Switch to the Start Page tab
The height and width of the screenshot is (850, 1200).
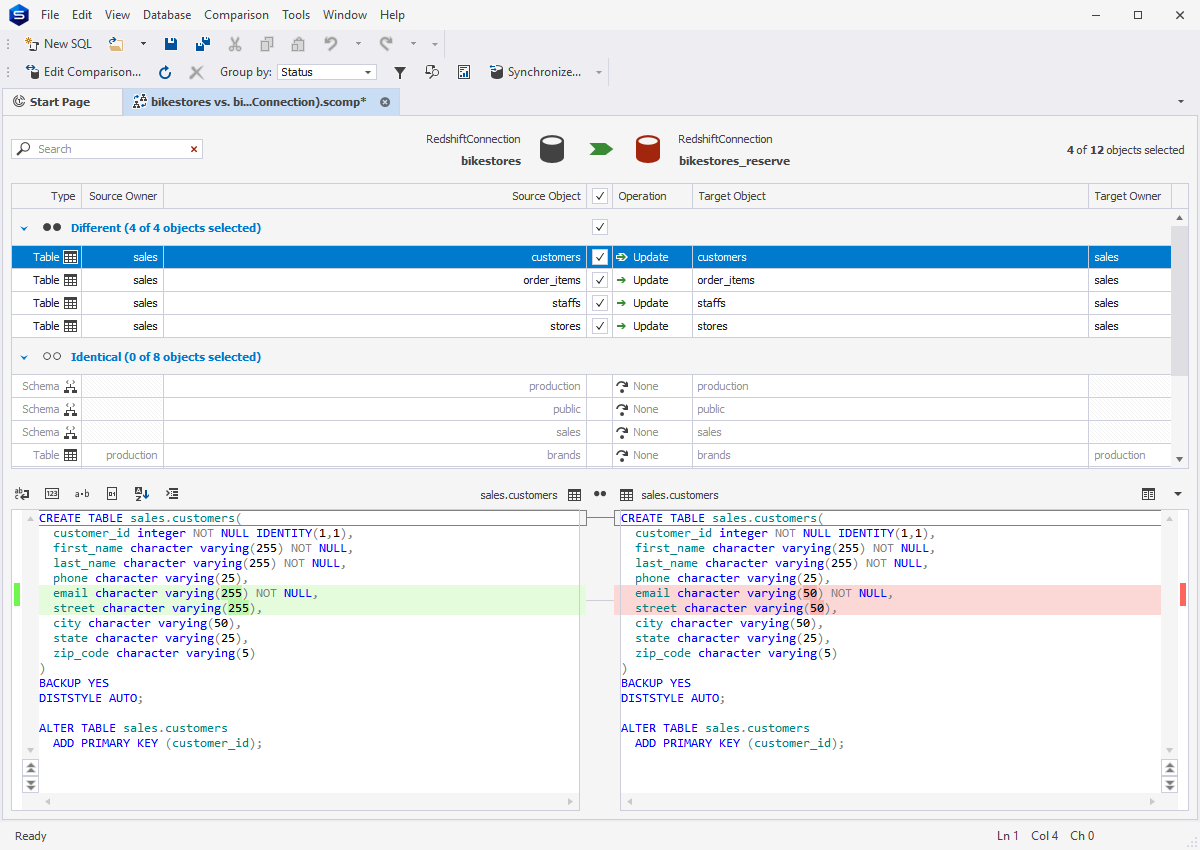[x=60, y=102]
